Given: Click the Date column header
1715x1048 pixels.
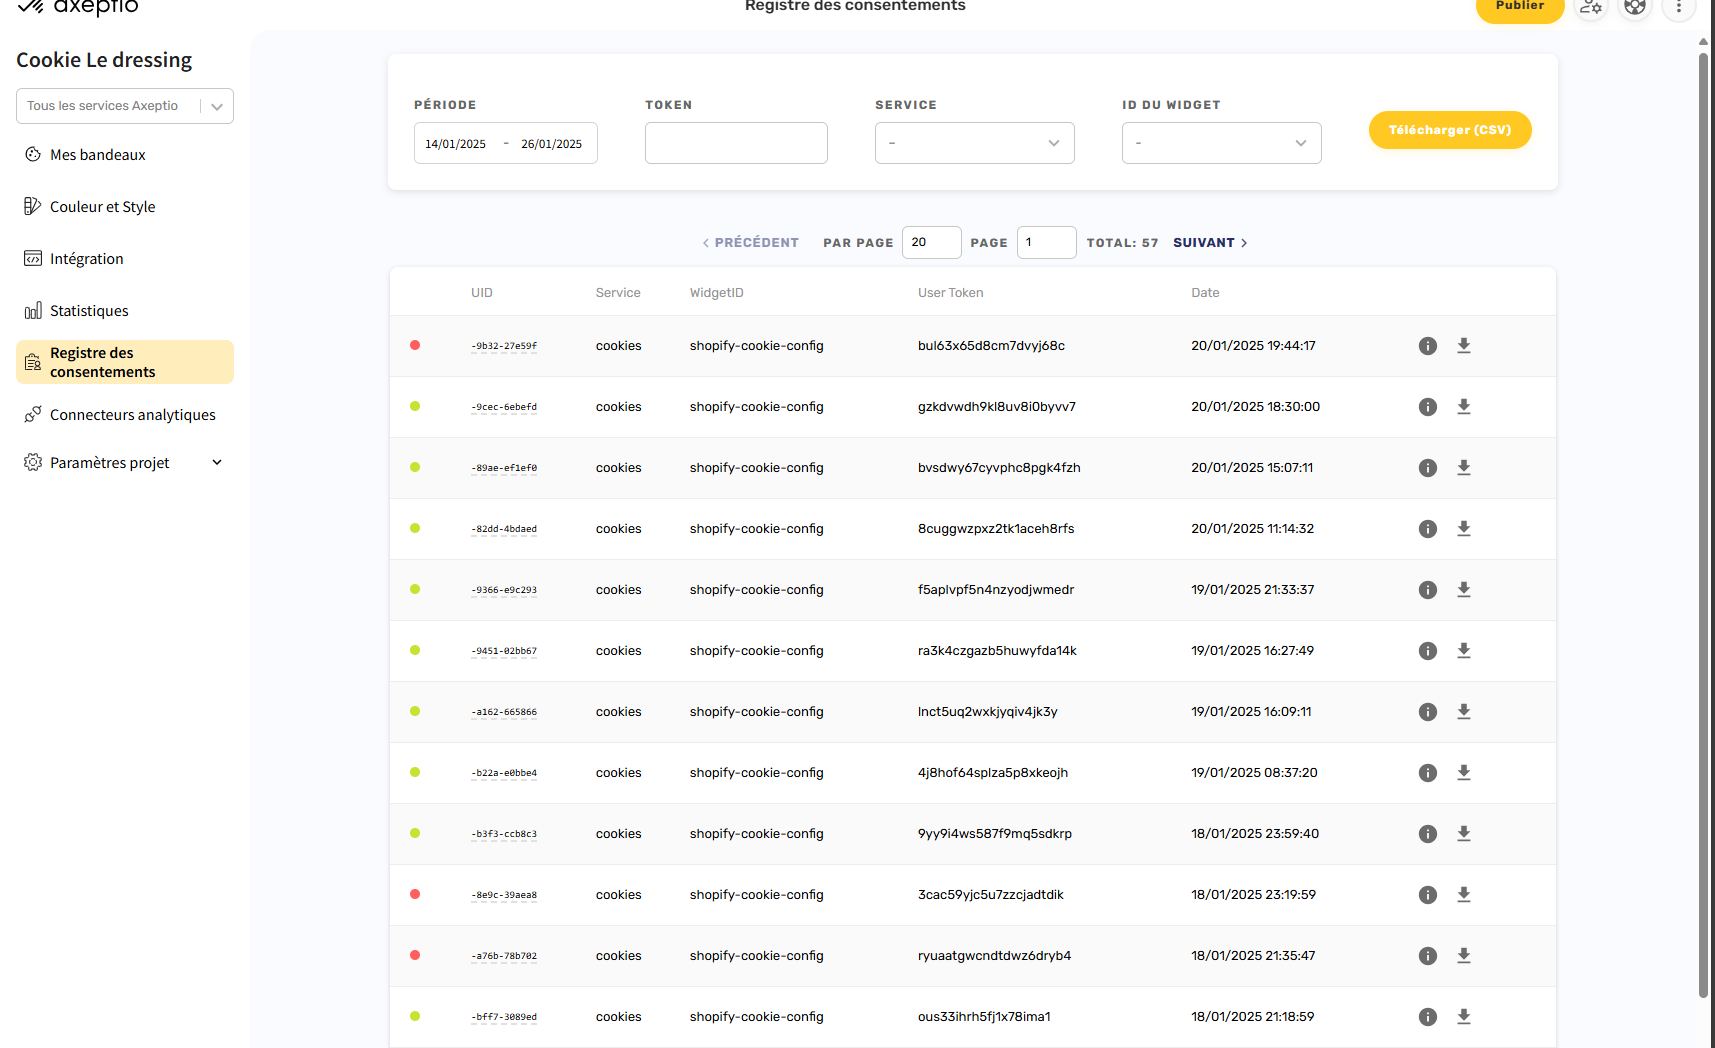Looking at the screenshot, I should click(1205, 293).
